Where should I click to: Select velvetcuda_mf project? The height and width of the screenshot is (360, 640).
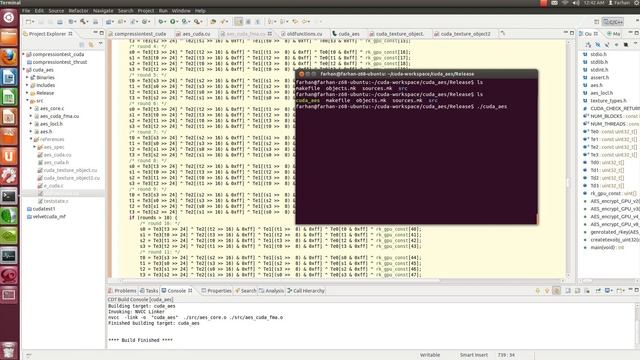click(x=49, y=217)
